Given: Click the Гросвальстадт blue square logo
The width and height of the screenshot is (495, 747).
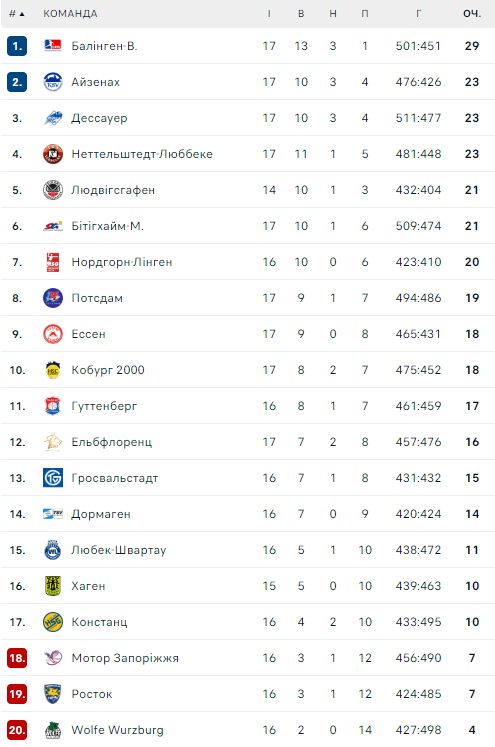Looking at the screenshot, I should [x=52, y=478].
